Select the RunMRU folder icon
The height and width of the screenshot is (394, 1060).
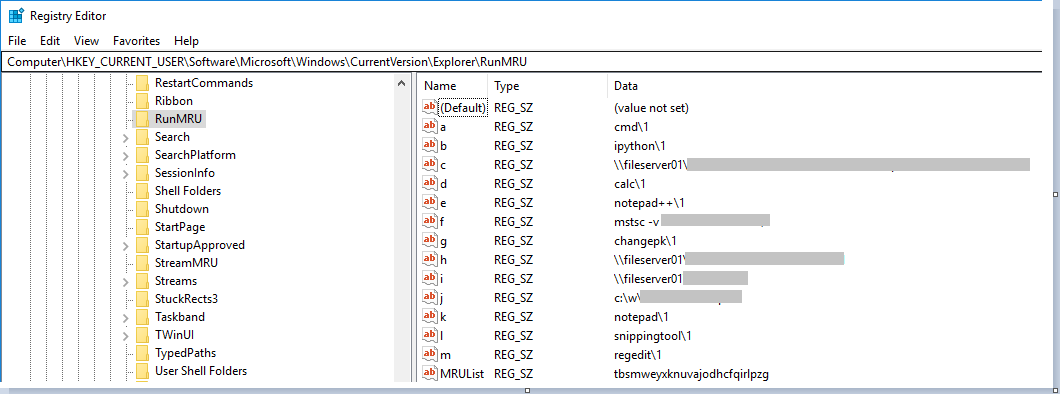coord(142,119)
